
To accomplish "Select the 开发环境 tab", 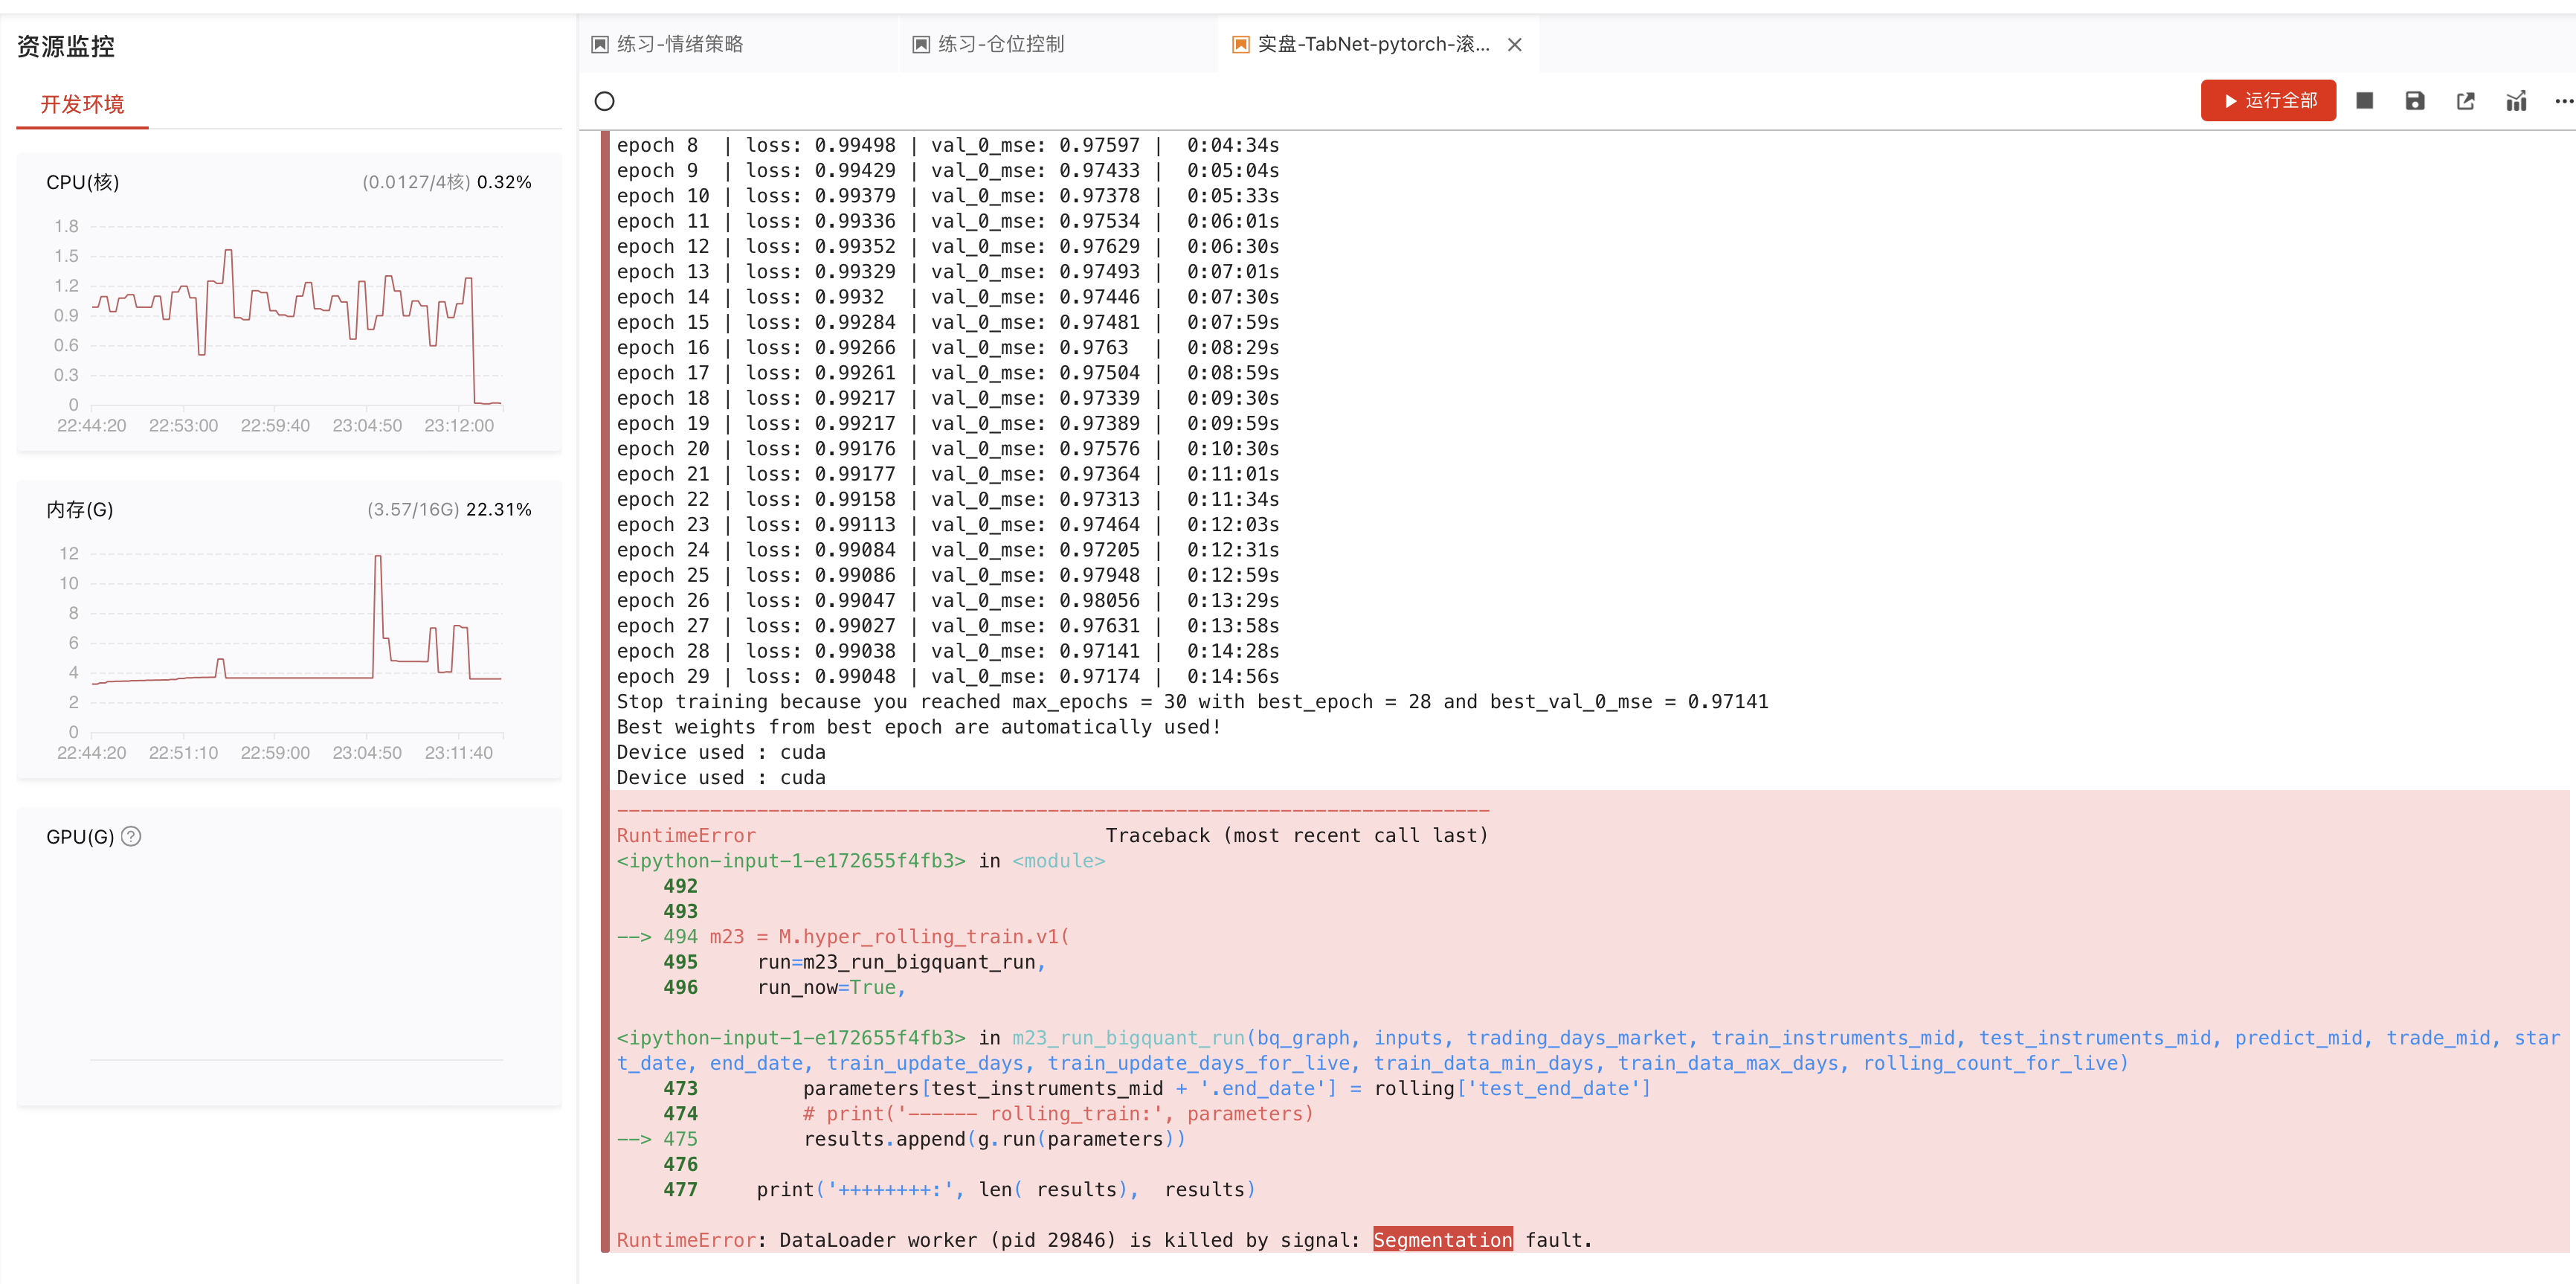I will point(82,104).
